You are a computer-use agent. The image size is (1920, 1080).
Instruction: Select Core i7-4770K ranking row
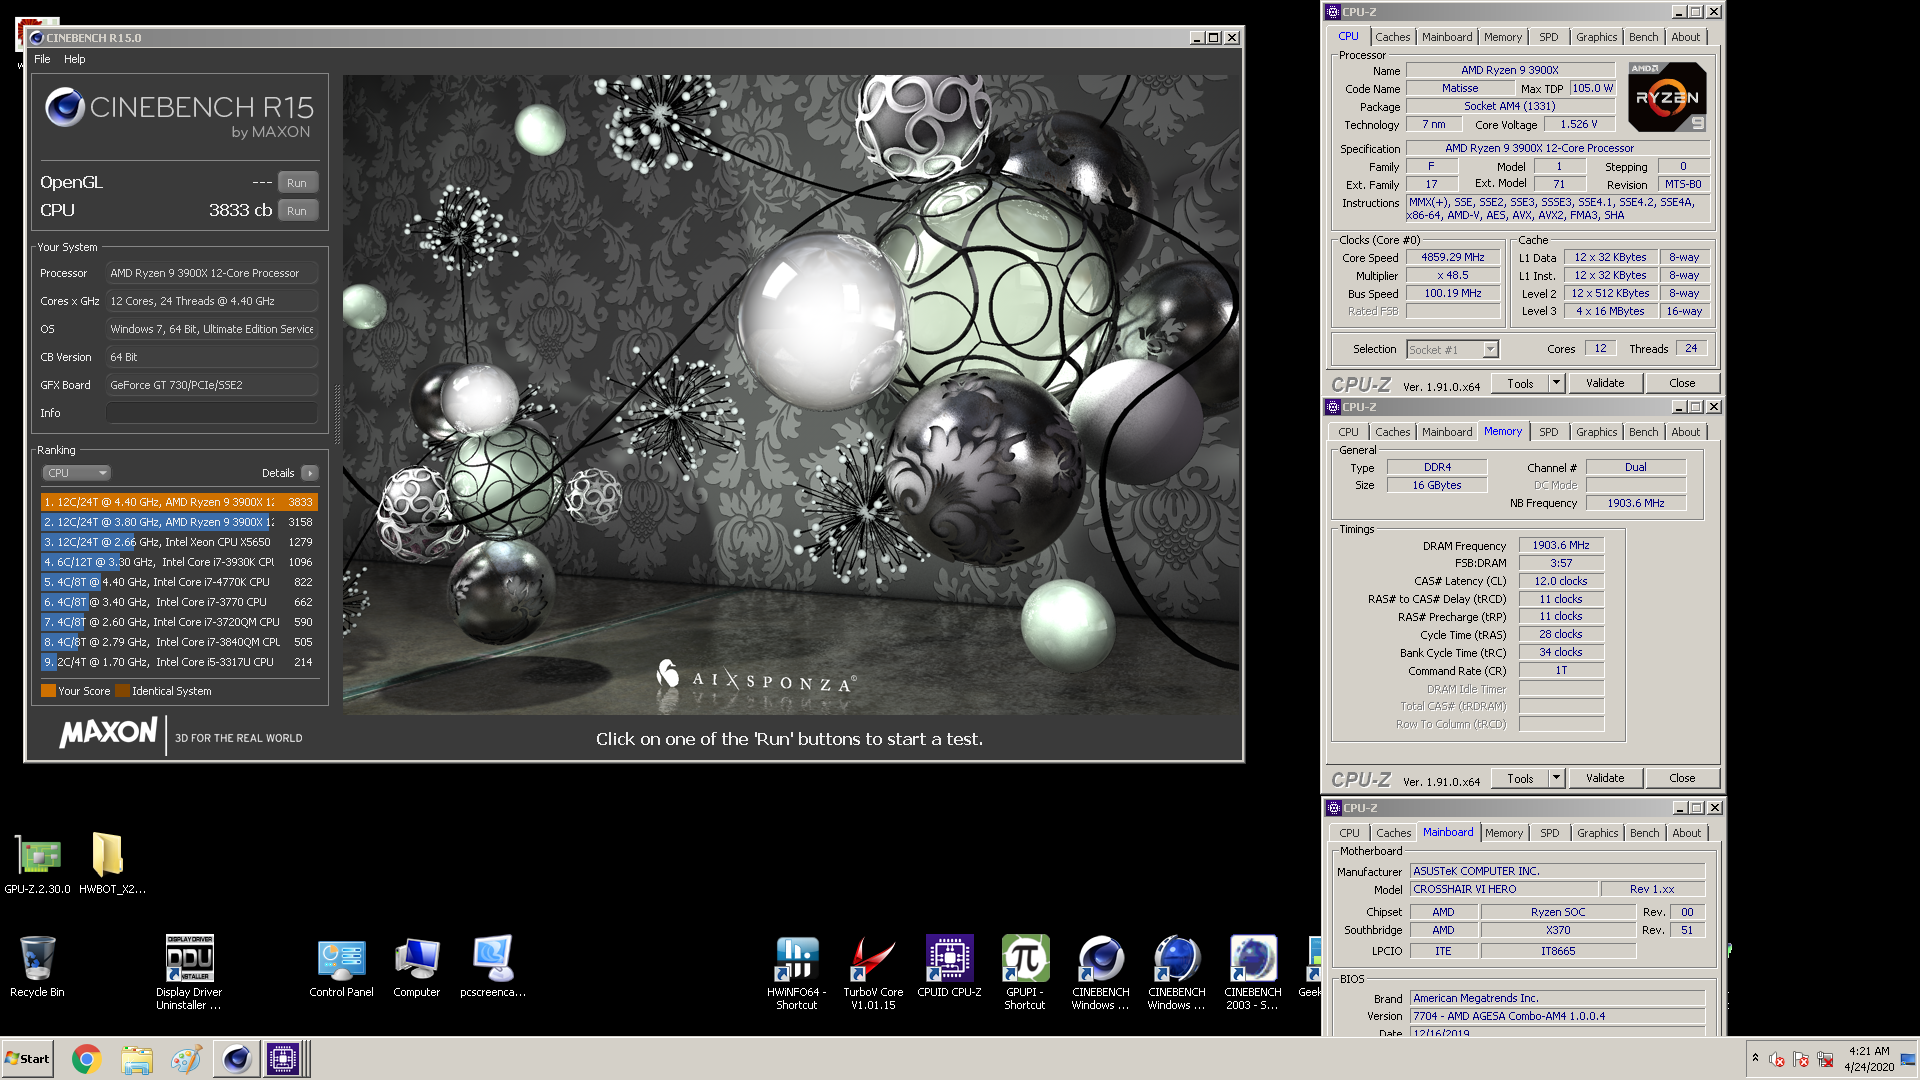point(179,582)
